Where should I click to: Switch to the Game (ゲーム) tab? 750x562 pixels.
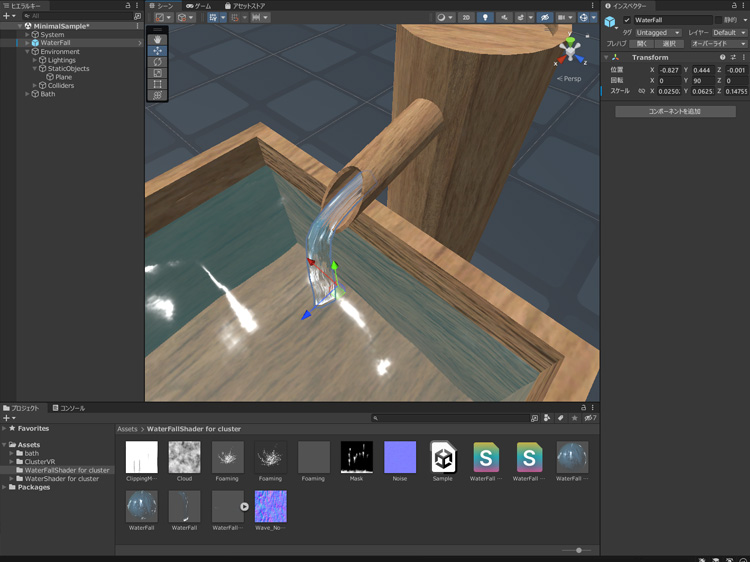198,6
